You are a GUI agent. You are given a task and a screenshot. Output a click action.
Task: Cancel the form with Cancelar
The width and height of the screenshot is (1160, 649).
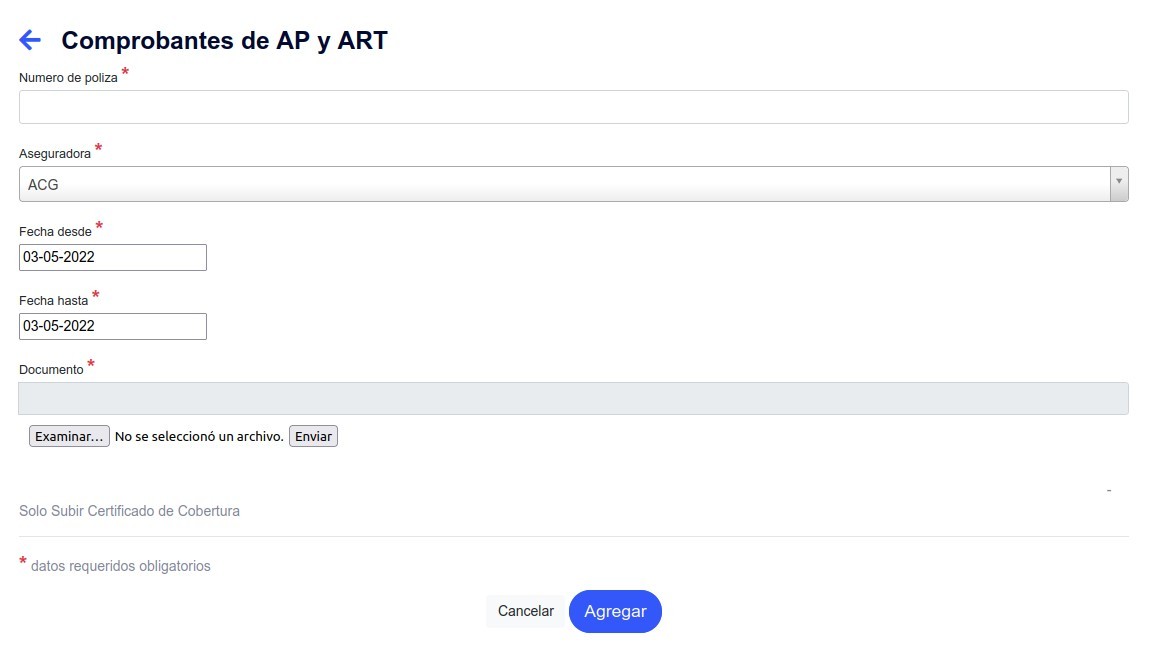[x=525, y=611]
